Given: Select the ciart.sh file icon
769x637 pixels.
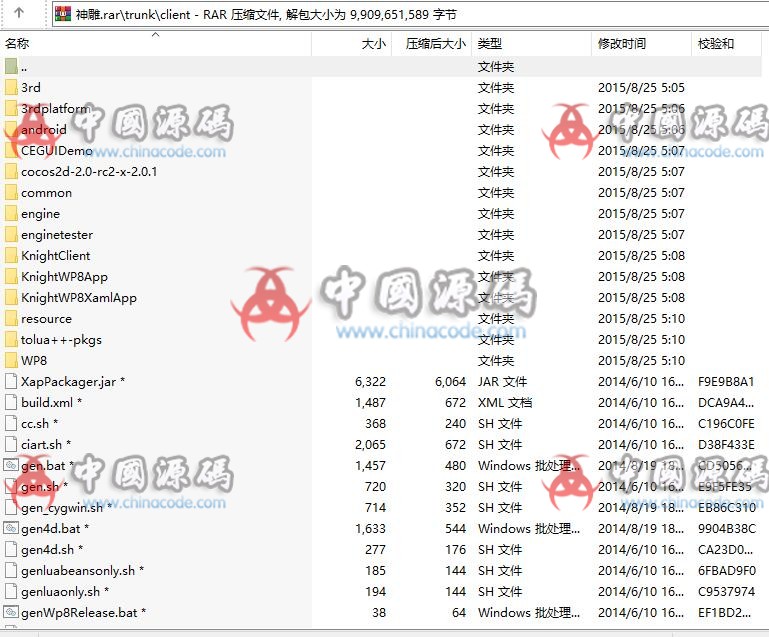Looking at the screenshot, I should [11, 444].
